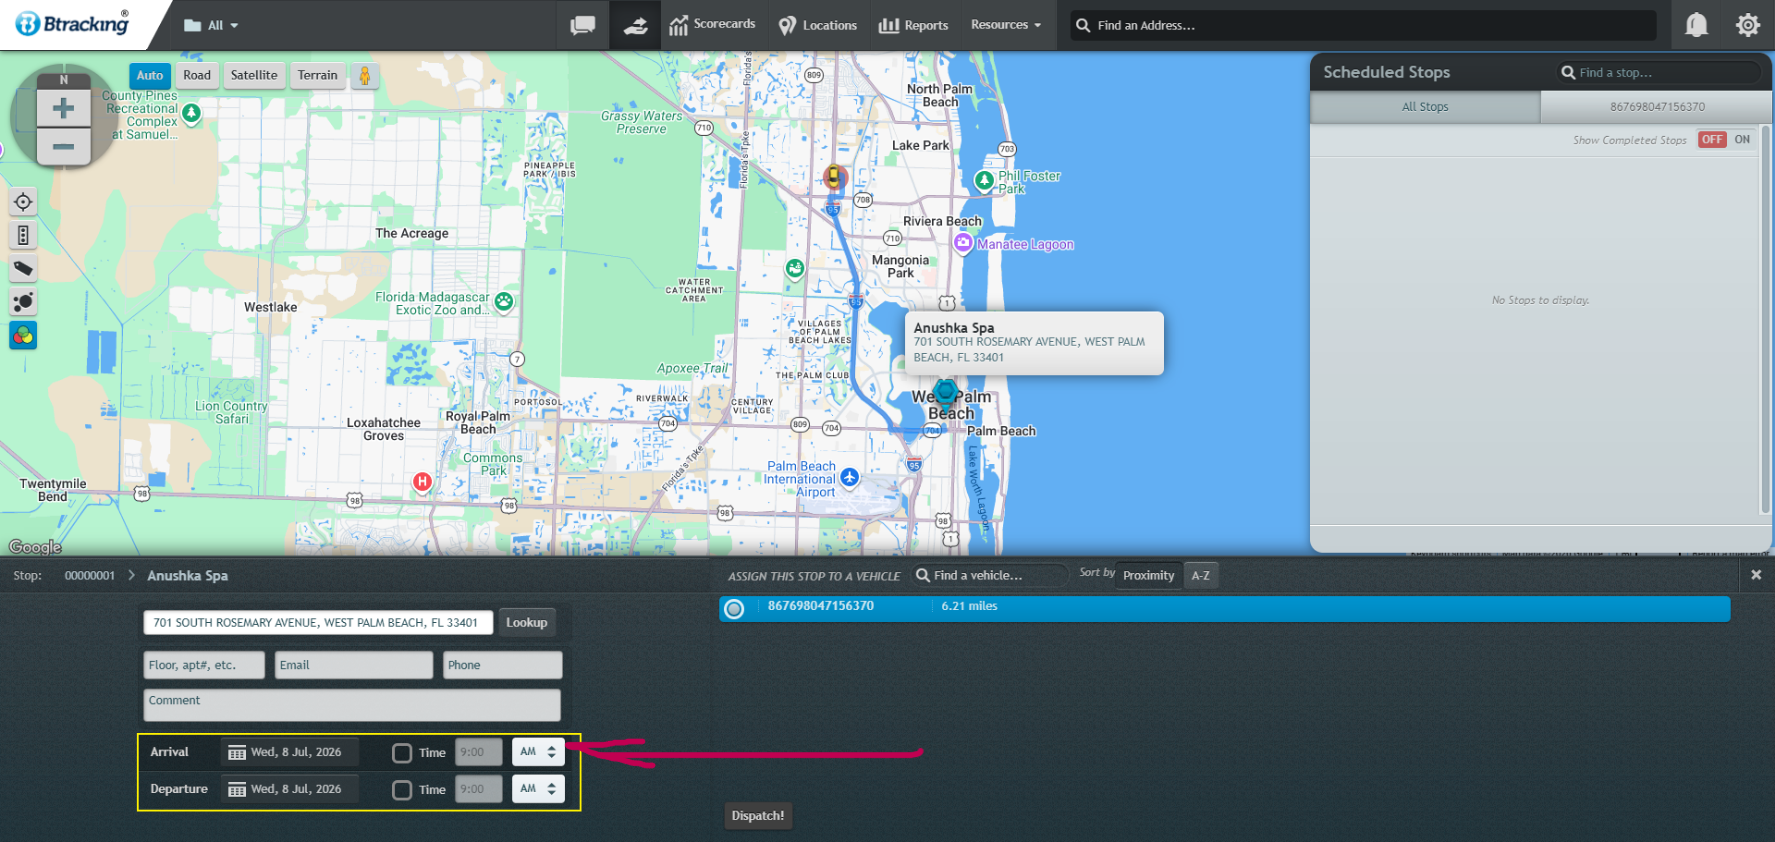Viewport: 1775px width, 842px height.
Task: Click the locate crosshair map tool
Action: [x=23, y=202]
